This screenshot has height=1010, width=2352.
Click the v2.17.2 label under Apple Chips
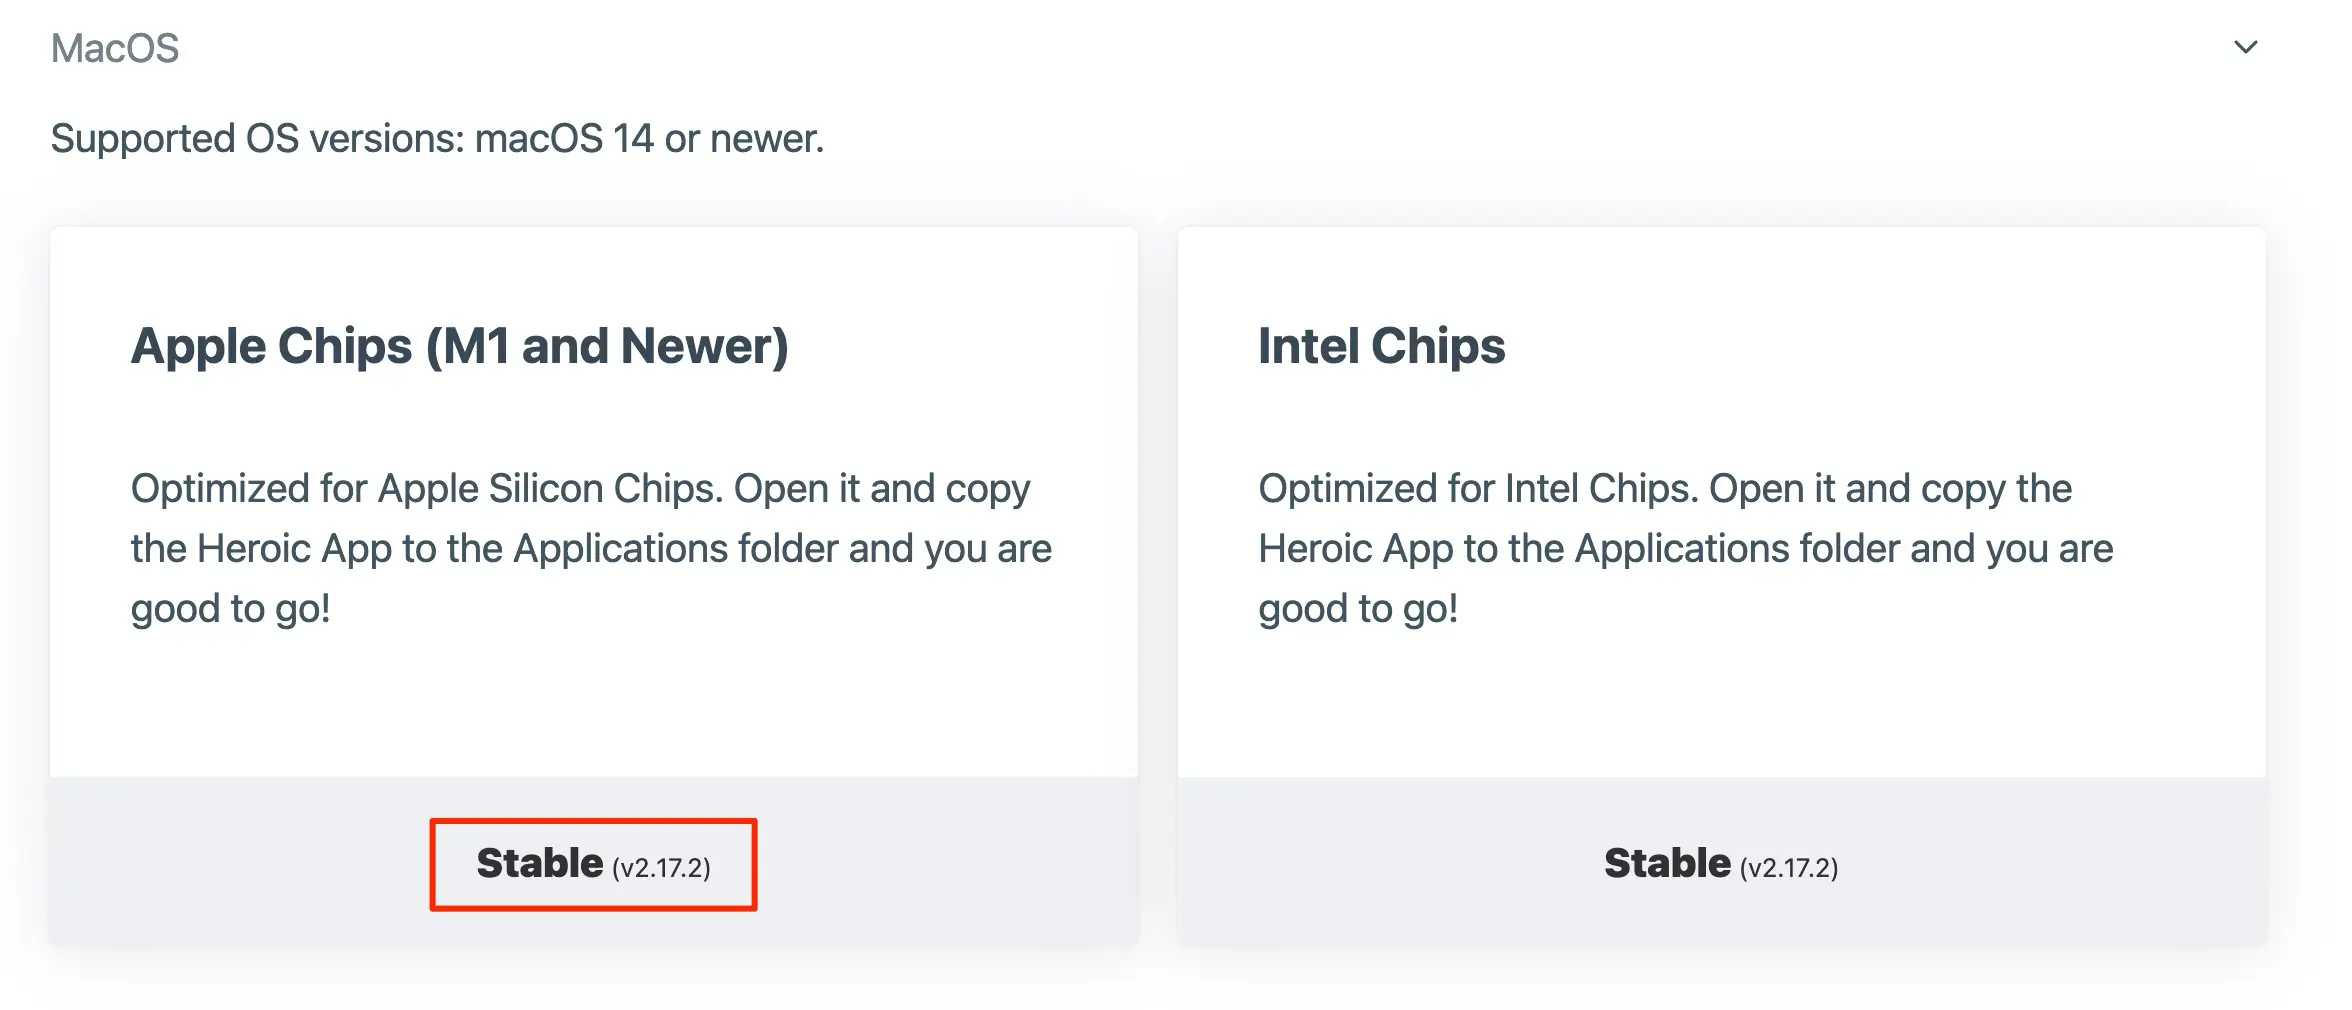(661, 868)
